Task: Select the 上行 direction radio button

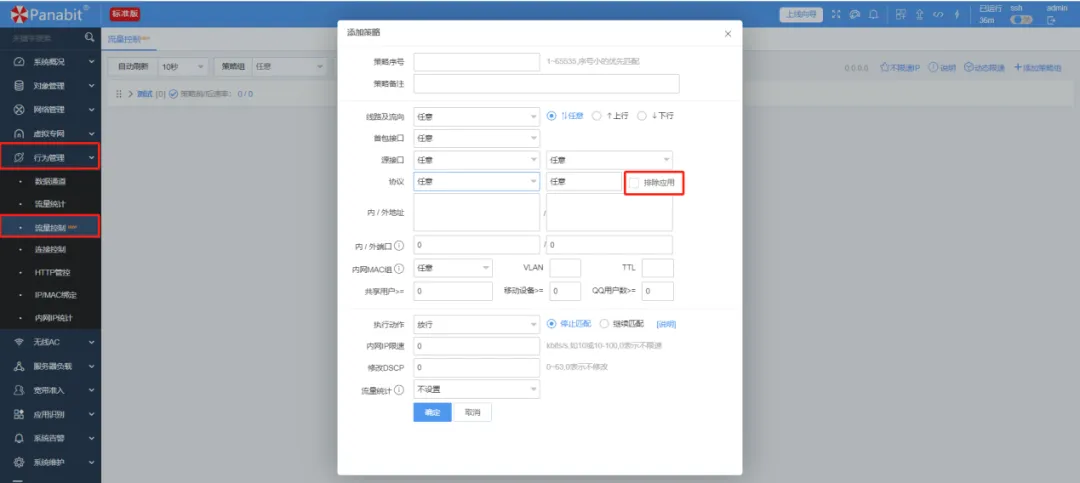Action: coord(597,115)
